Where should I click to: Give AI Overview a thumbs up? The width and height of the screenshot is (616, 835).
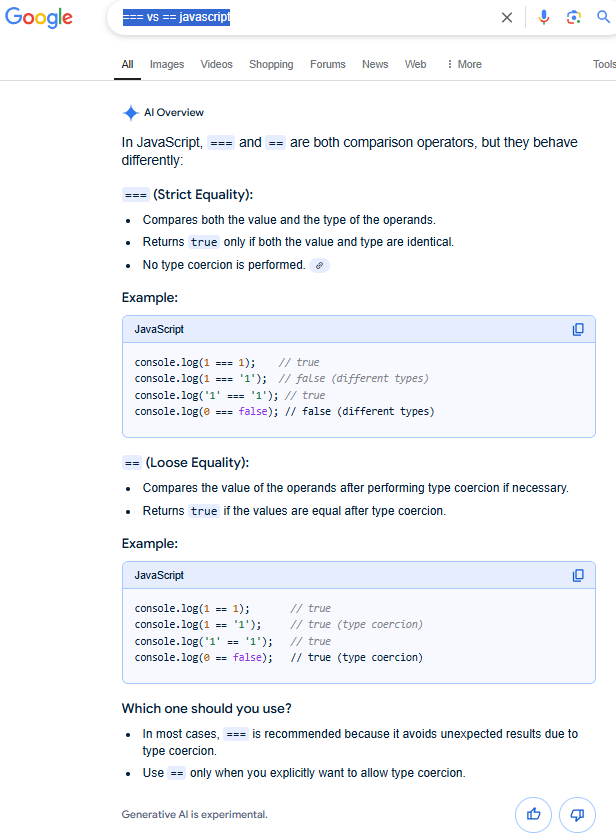click(533, 814)
